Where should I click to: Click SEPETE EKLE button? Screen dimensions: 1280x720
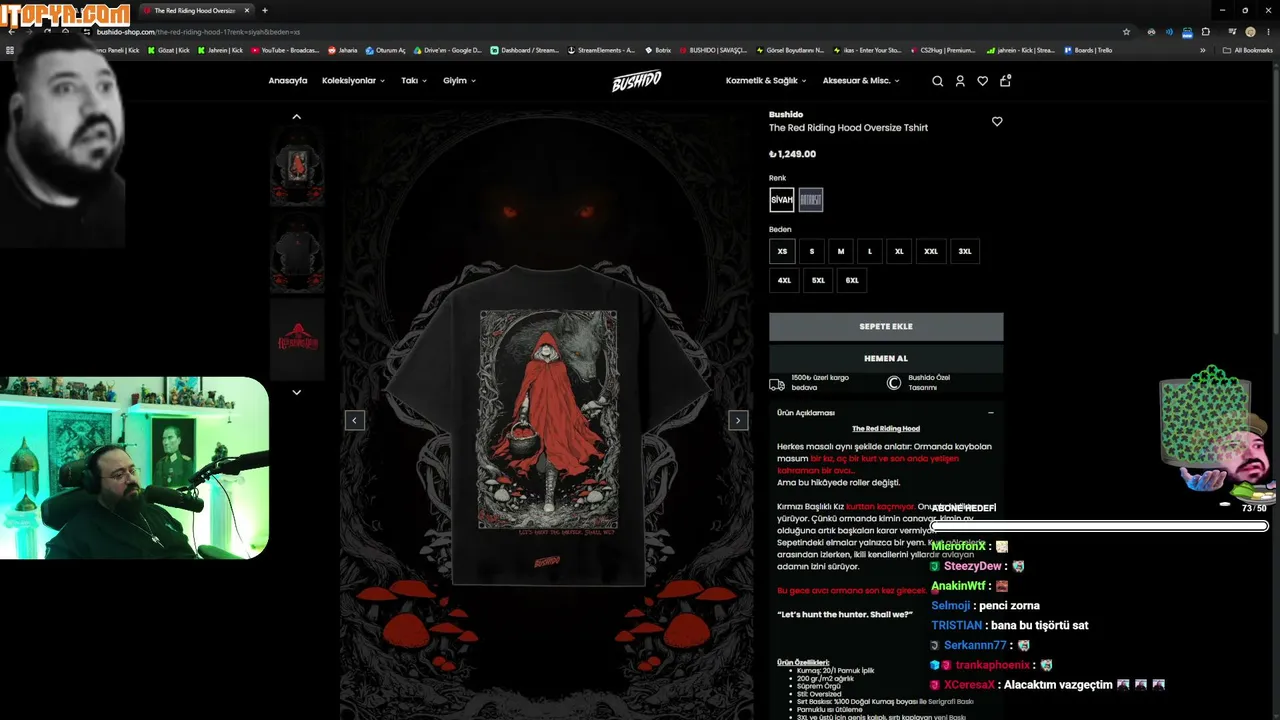pos(886,327)
